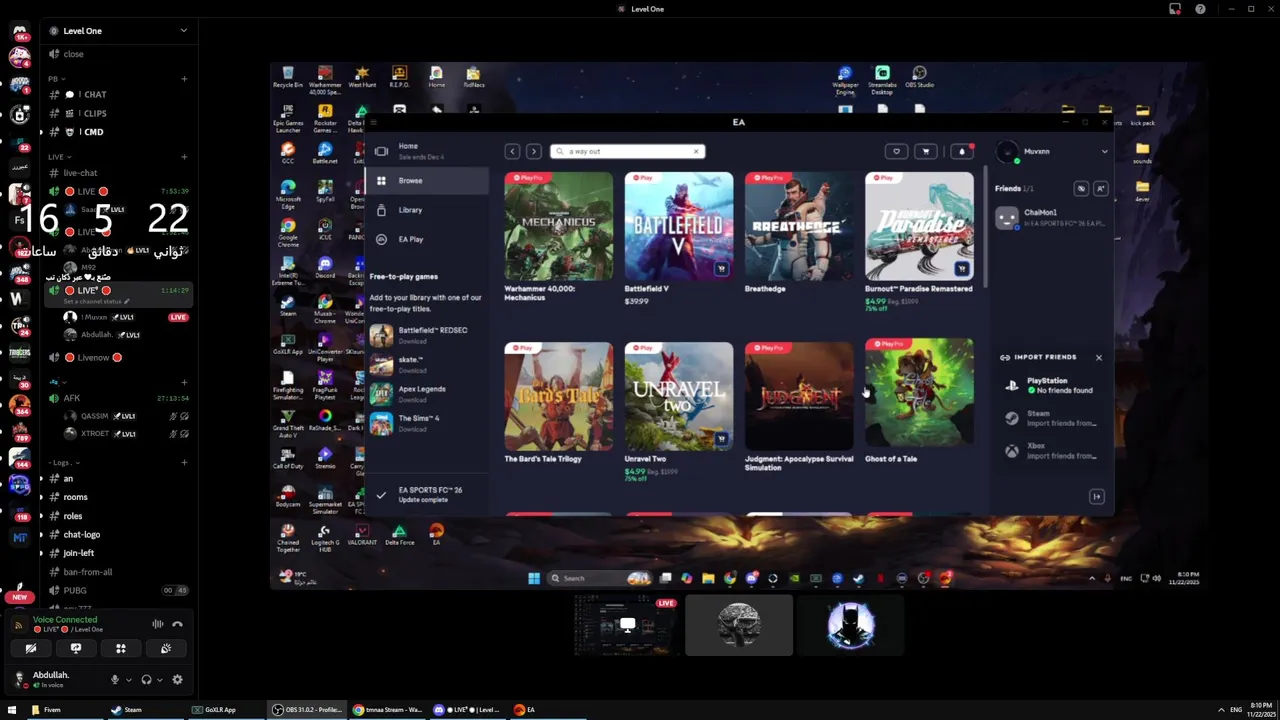Mute microphone in Discord user panel
This screenshot has width=1280, height=720.
pyautogui.click(x=115, y=680)
